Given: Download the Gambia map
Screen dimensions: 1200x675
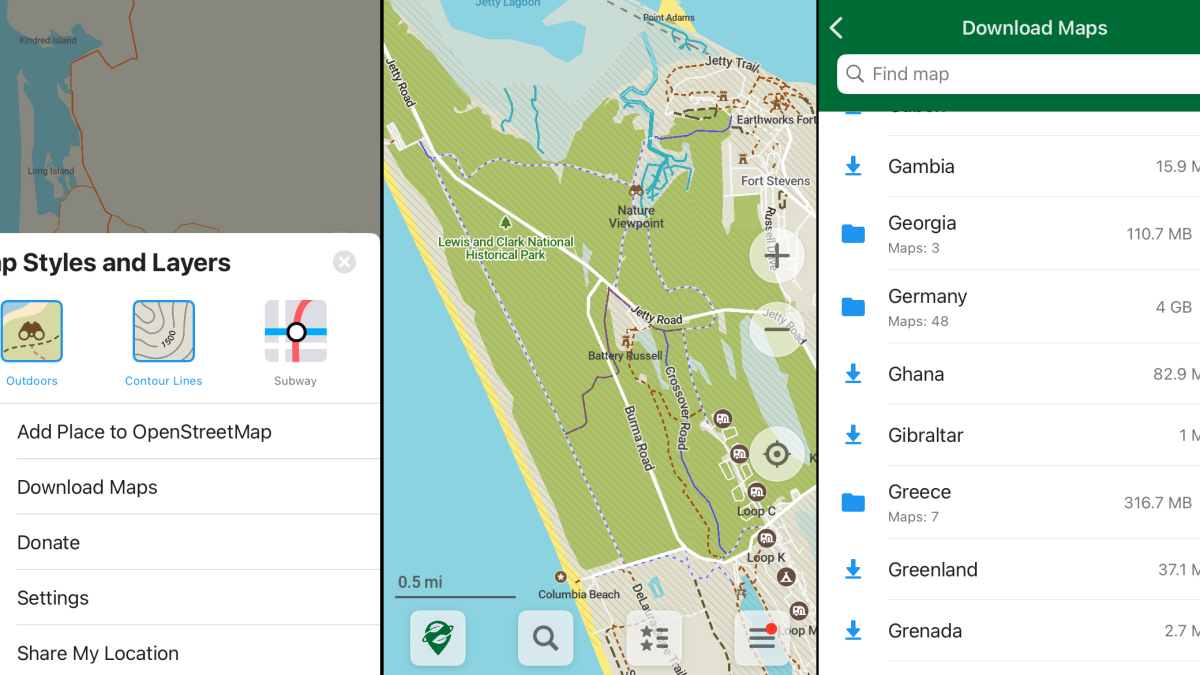Looking at the screenshot, I should pyautogui.click(x=853, y=166).
